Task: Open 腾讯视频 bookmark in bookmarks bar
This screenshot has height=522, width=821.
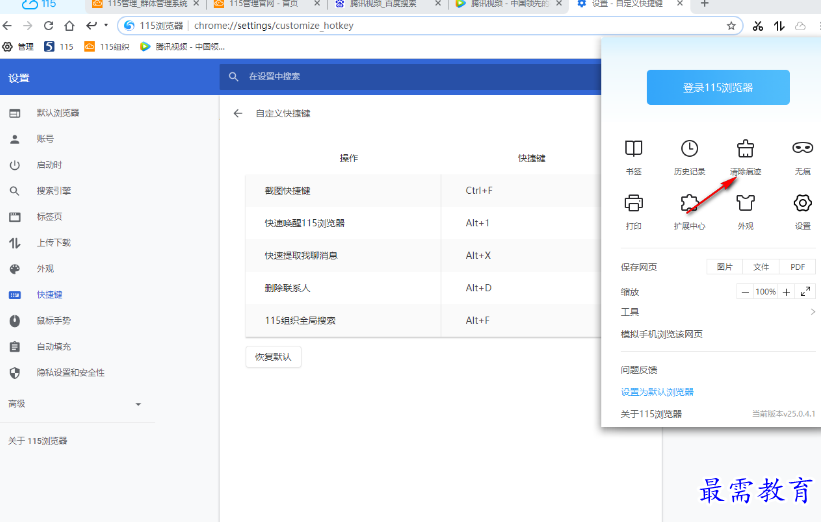Action: click(x=182, y=47)
